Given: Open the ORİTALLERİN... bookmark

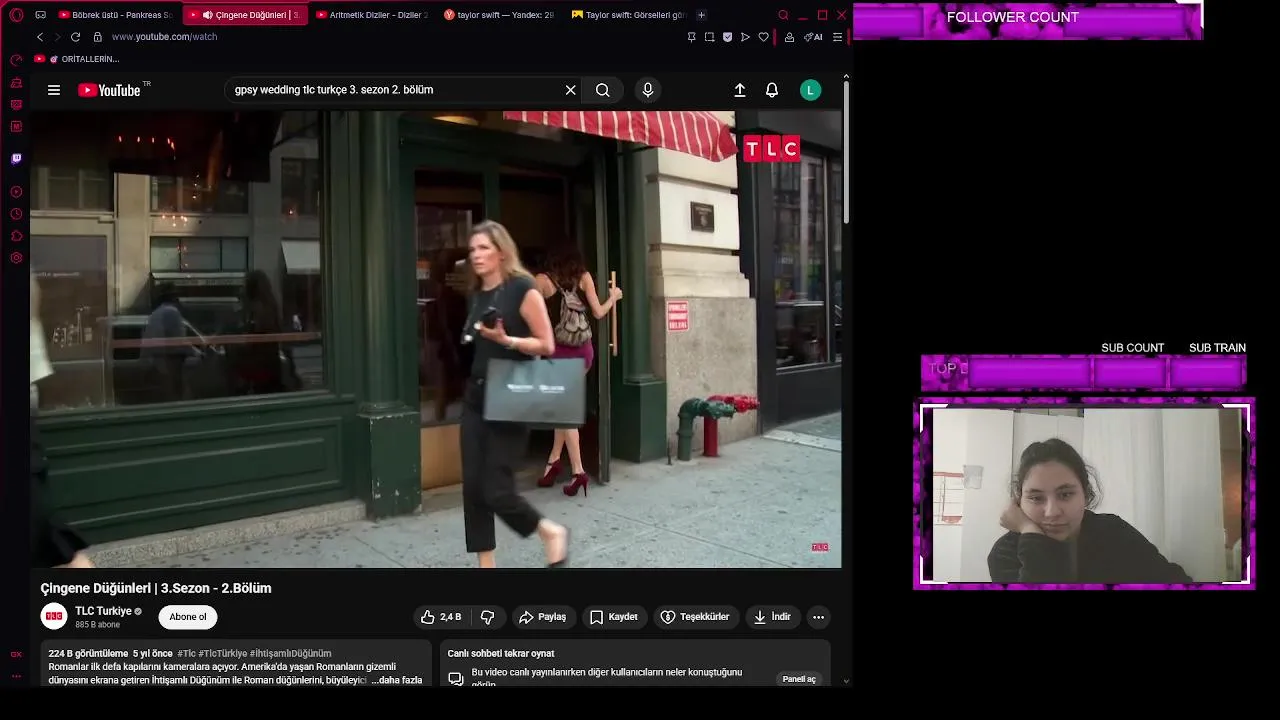Looking at the screenshot, I should pos(77,59).
